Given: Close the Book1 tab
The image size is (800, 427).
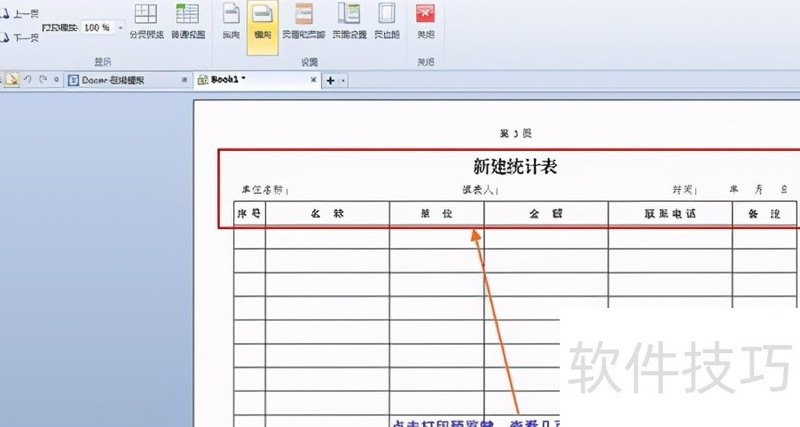Looking at the screenshot, I should tap(313, 80).
